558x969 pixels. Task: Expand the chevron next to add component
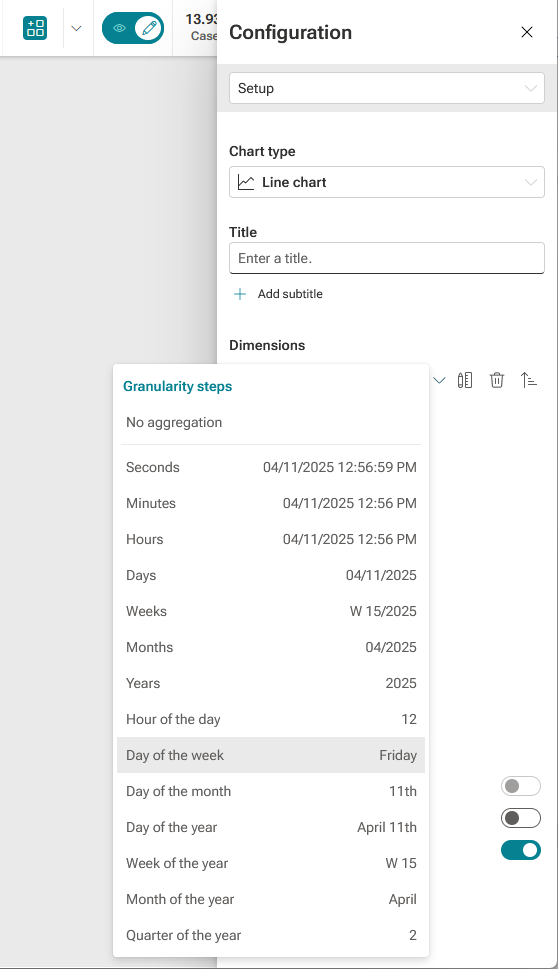[x=76, y=28]
